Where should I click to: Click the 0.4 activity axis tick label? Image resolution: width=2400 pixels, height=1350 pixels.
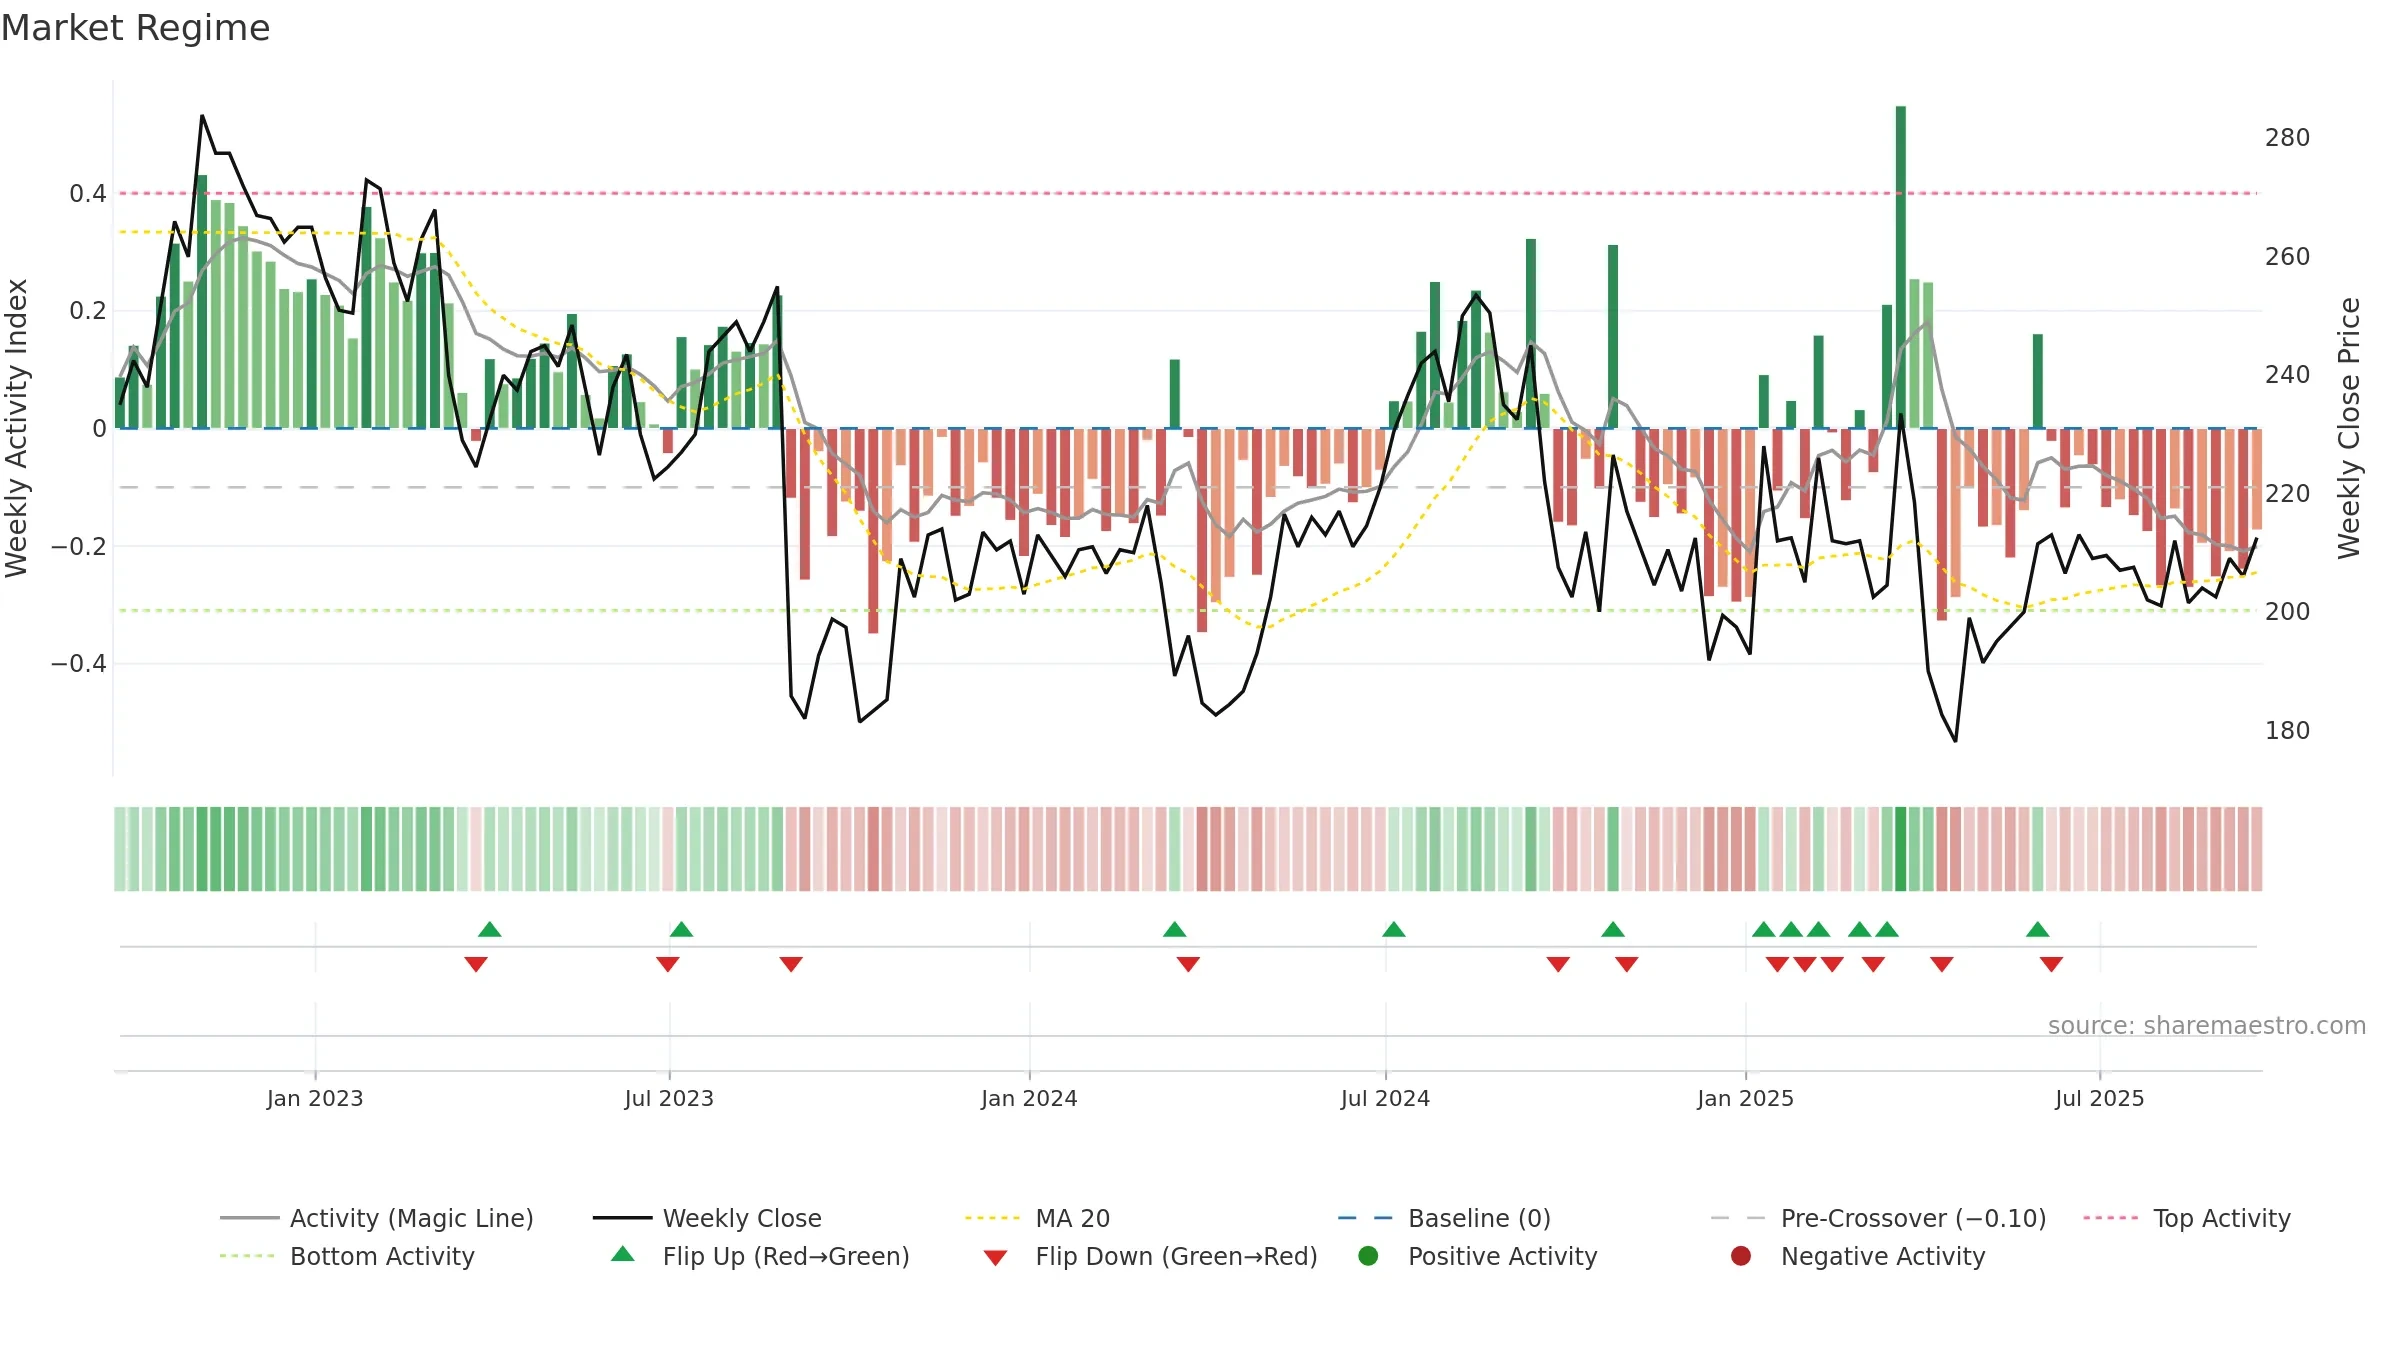point(88,194)
